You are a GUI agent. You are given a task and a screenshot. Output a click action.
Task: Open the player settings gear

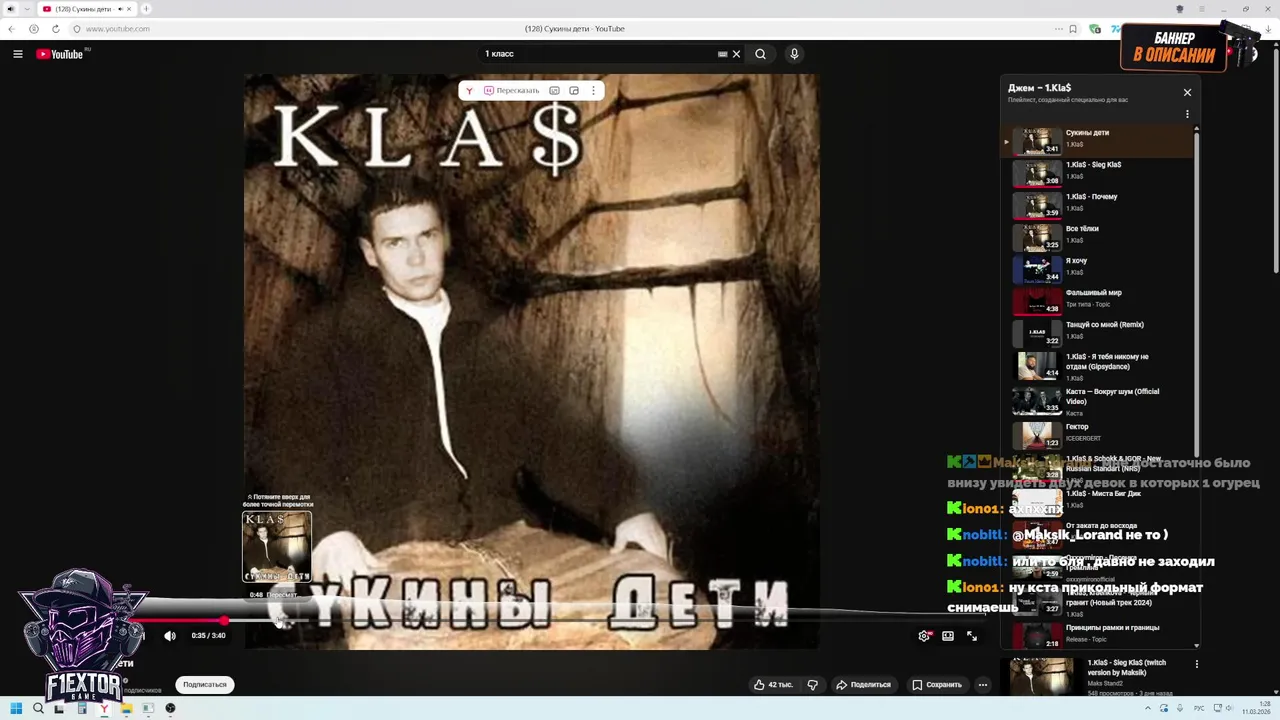tap(924, 636)
